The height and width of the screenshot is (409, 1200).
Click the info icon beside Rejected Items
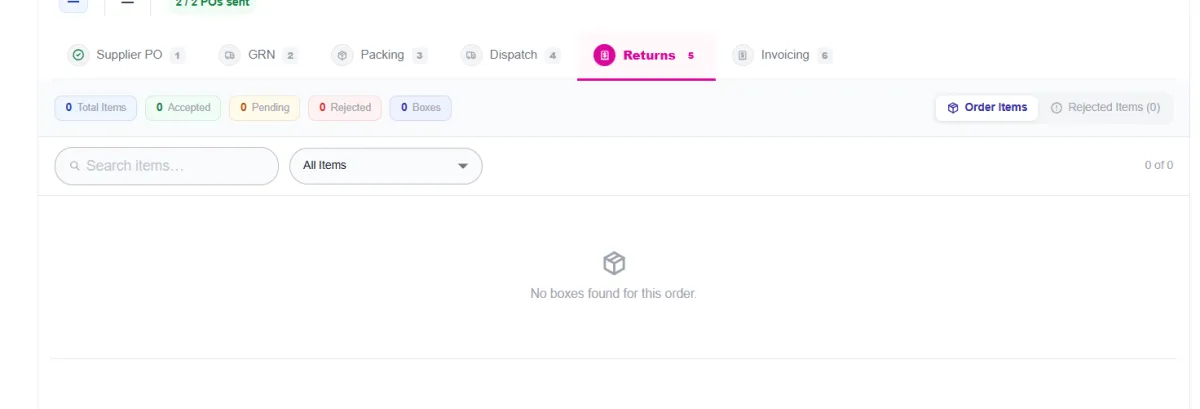[1057, 108]
